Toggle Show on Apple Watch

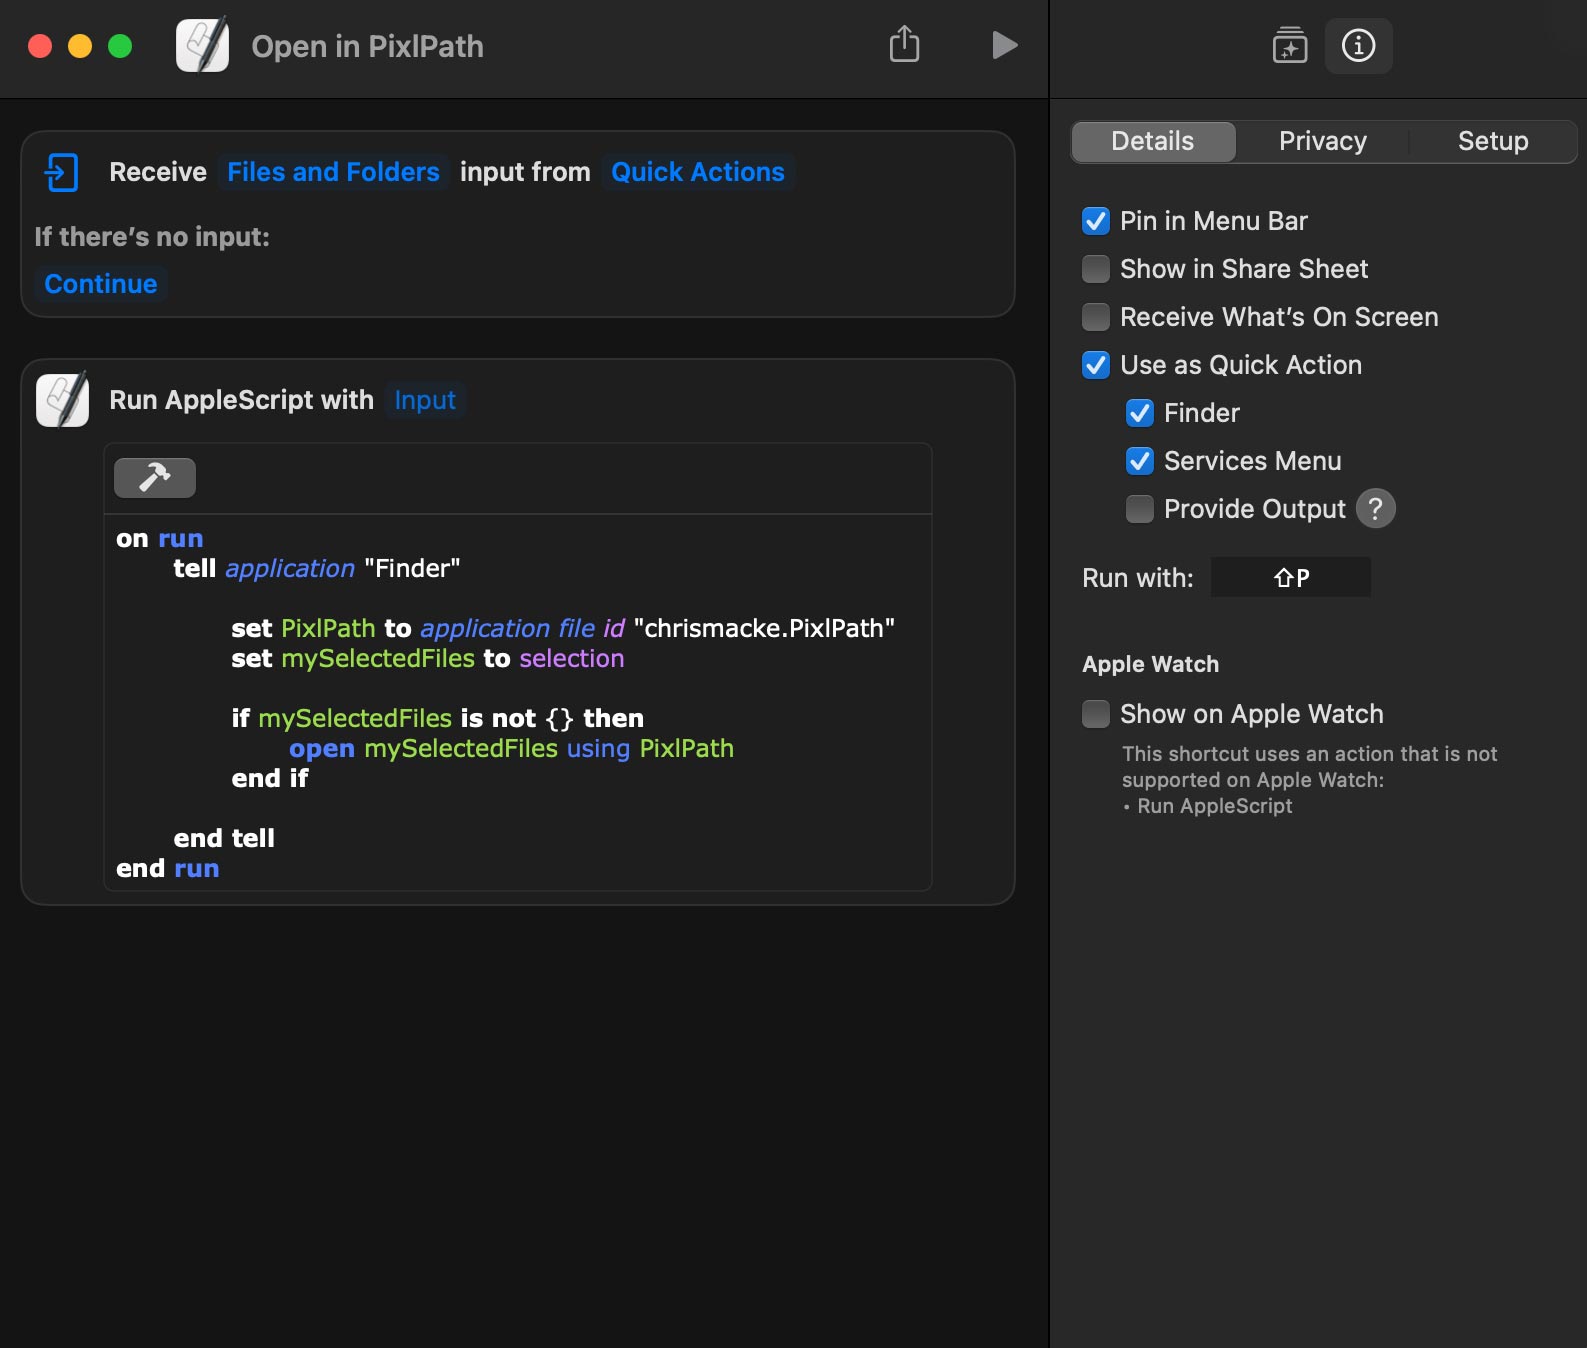(x=1096, y=714)
